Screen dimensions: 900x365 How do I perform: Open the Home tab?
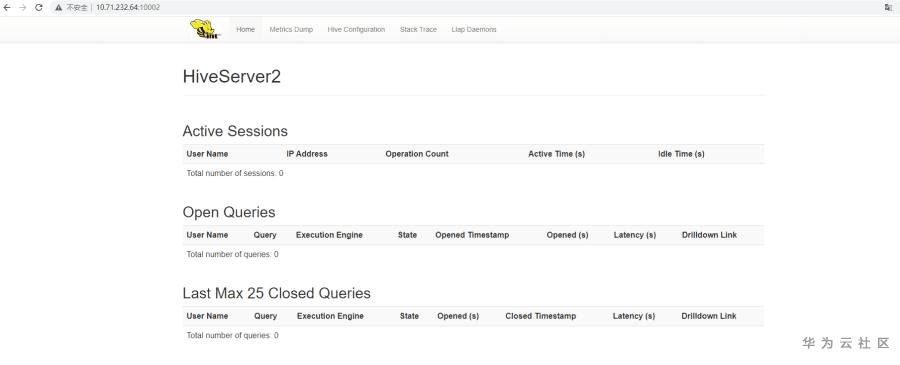tap(246, 29)
